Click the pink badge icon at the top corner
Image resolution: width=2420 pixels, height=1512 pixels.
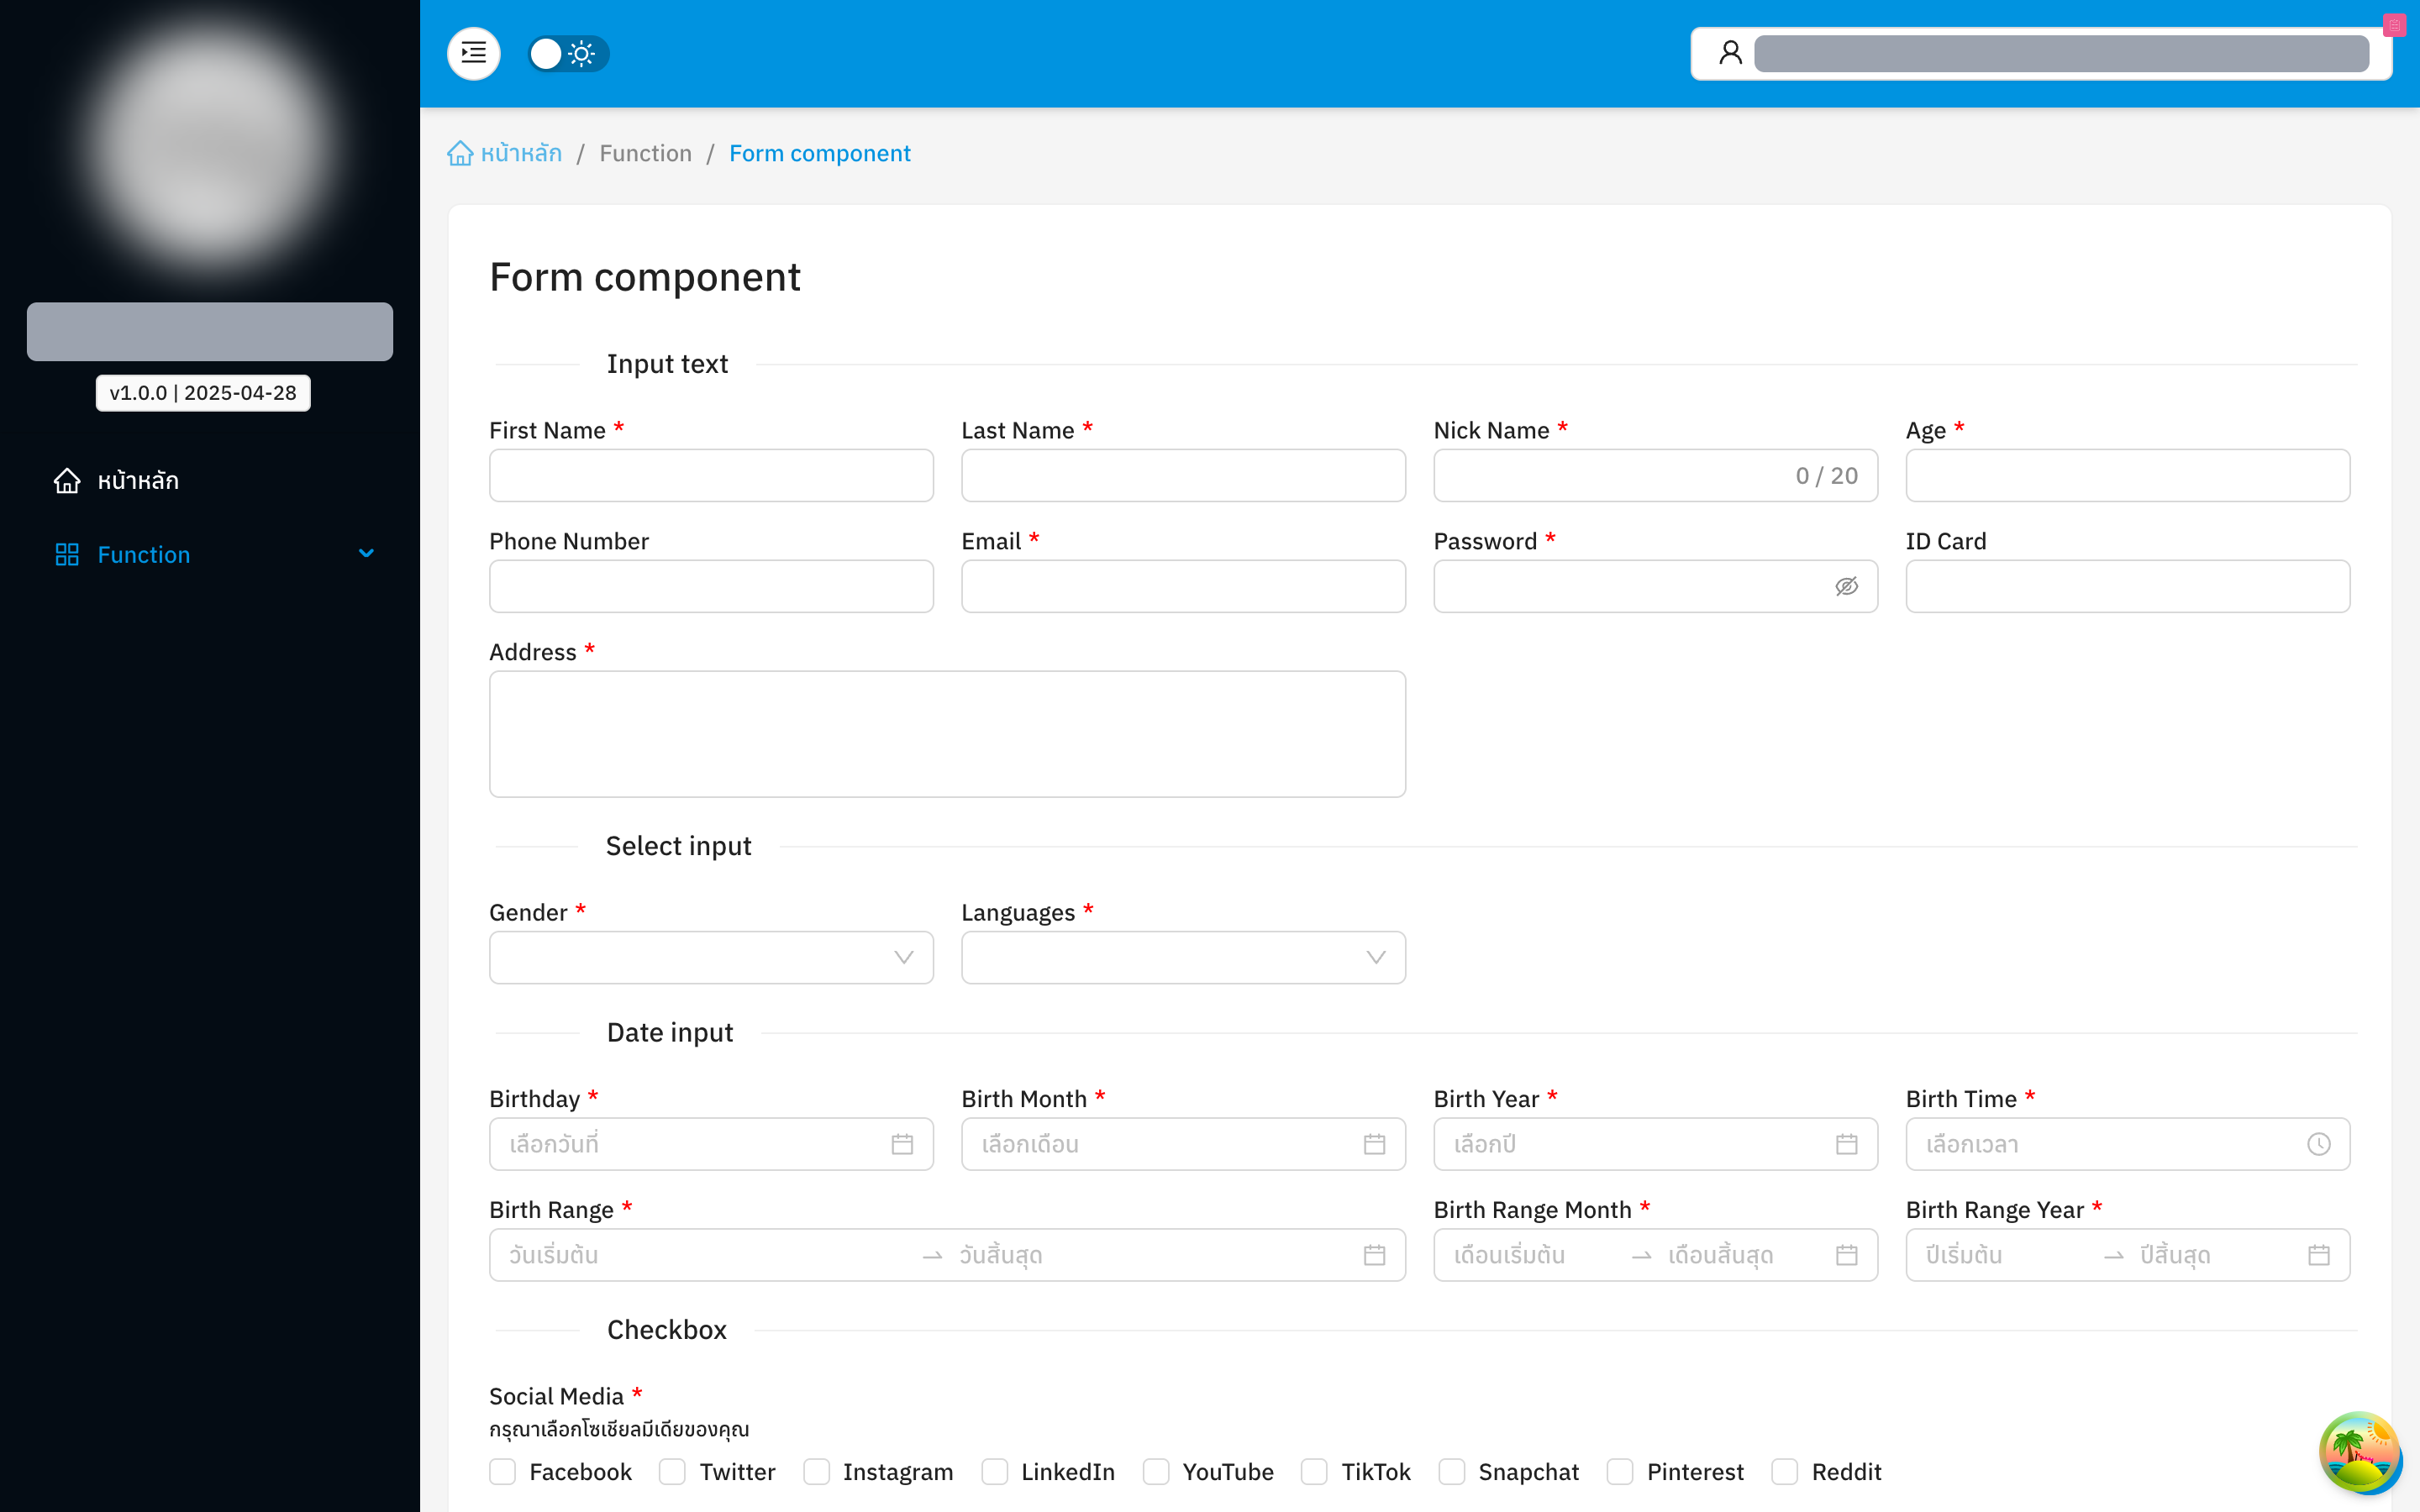point(2395,25)
